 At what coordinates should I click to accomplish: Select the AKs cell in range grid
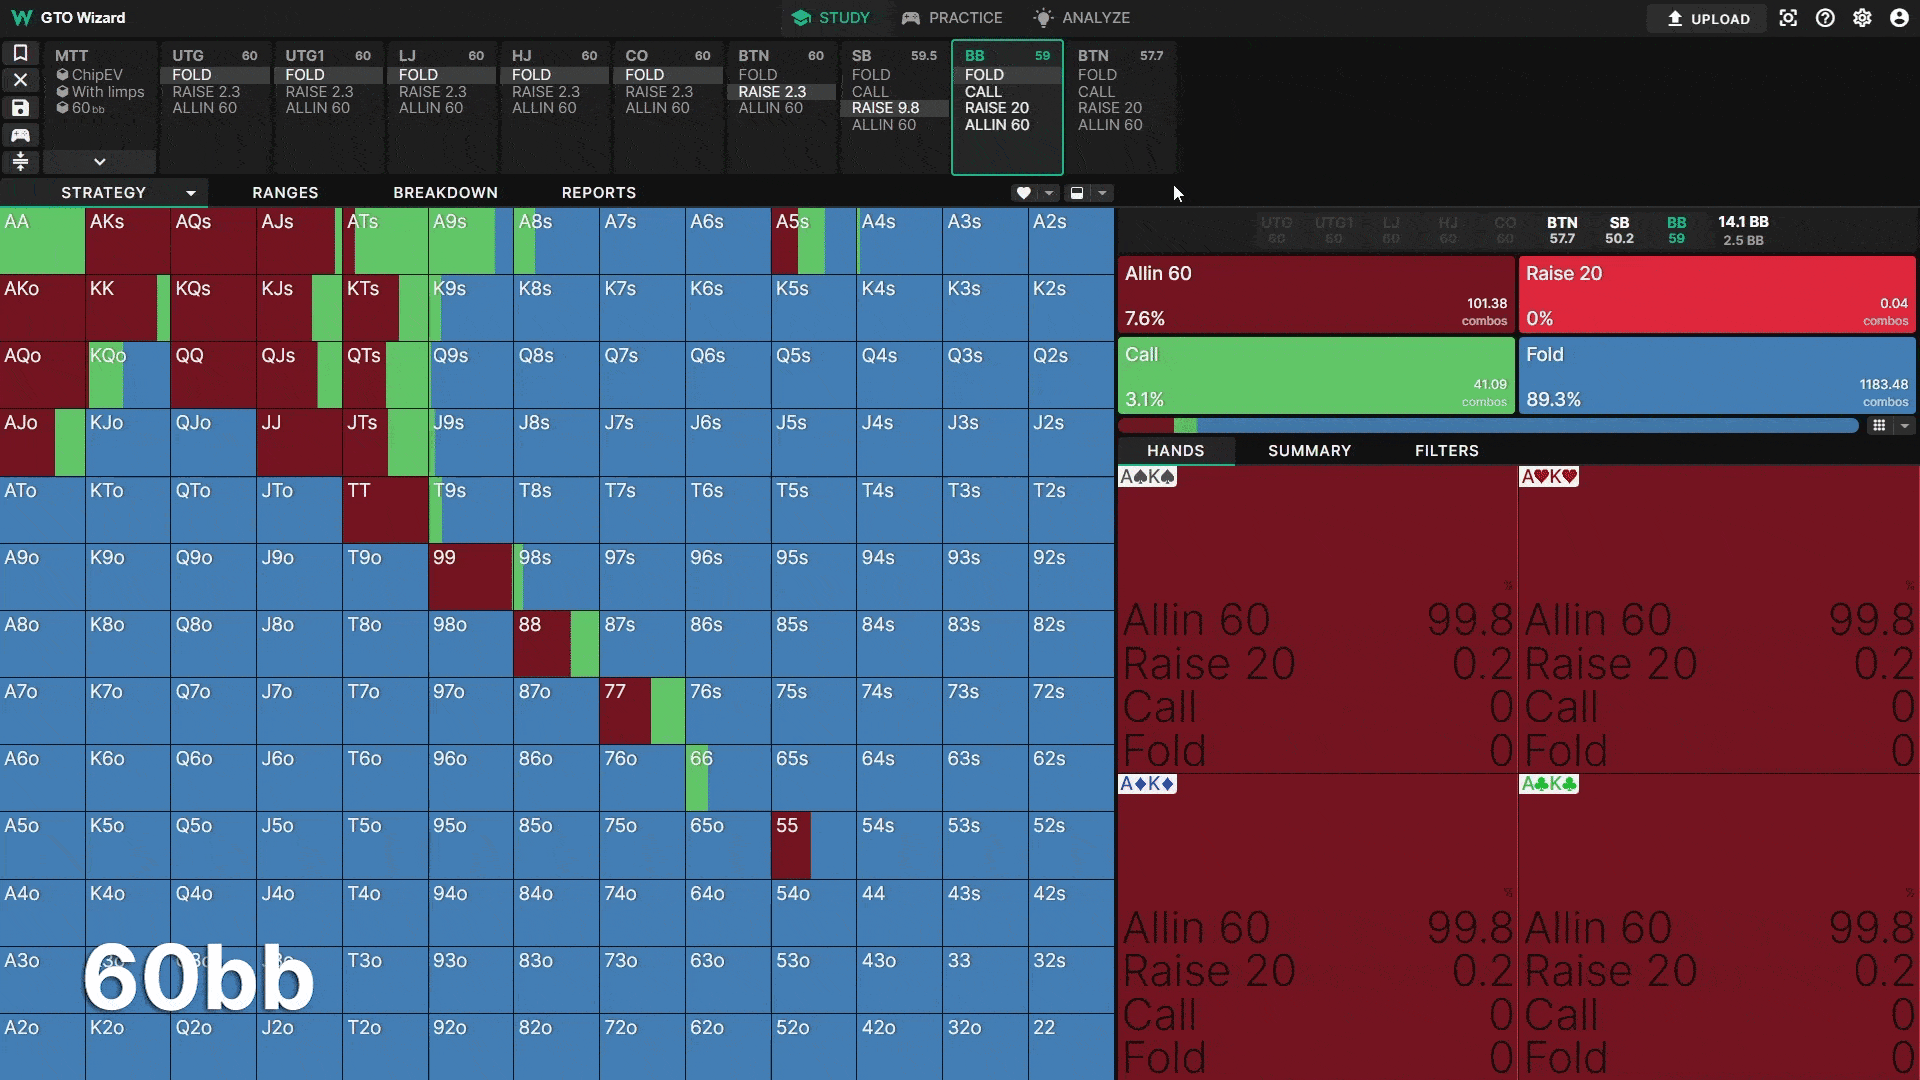pos(128,241)
